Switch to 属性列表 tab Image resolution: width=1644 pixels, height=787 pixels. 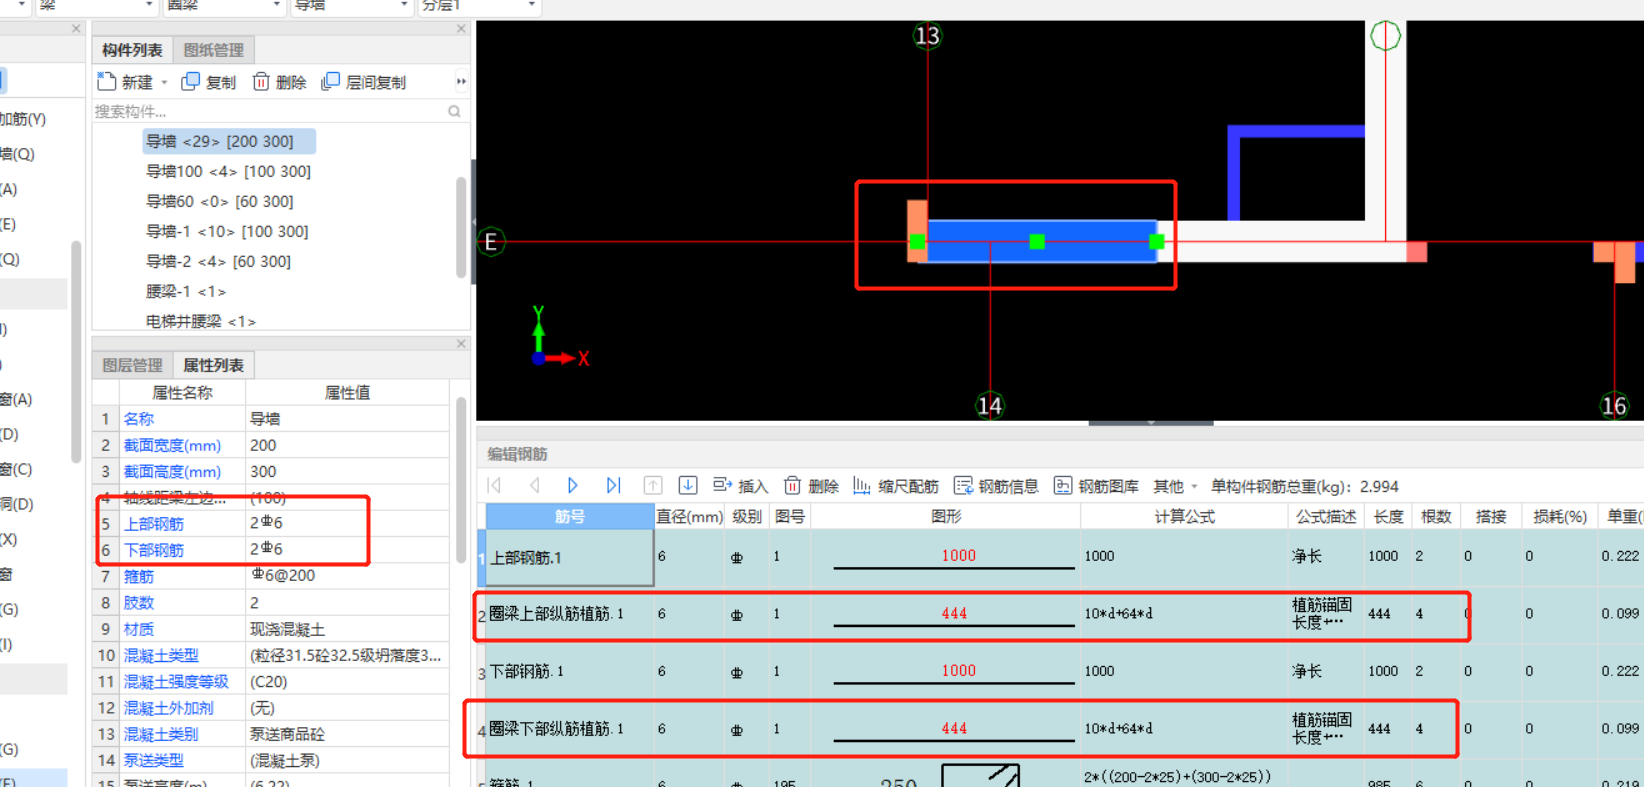(x=213, y=365)
